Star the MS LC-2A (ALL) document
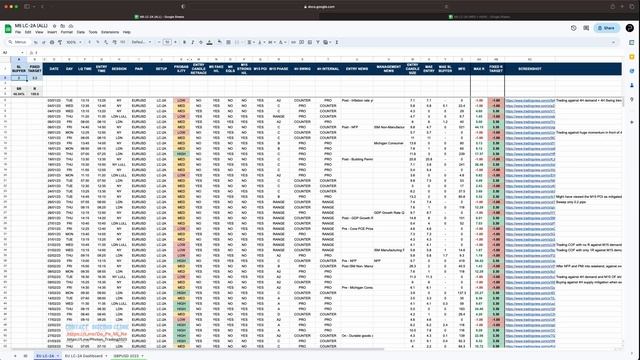 54,26
